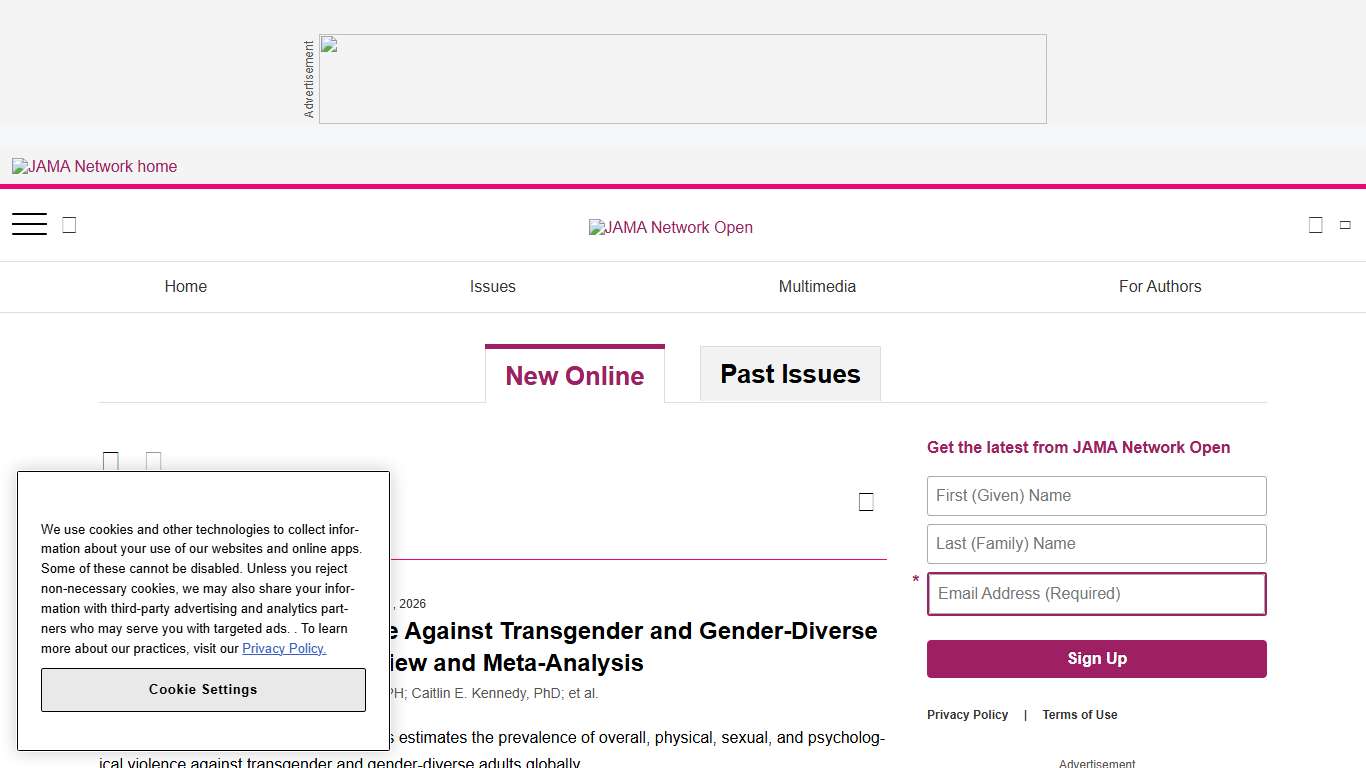Open the For Authors menu item
This screenshot has width=1366, height=768.
pos(1160,286)
